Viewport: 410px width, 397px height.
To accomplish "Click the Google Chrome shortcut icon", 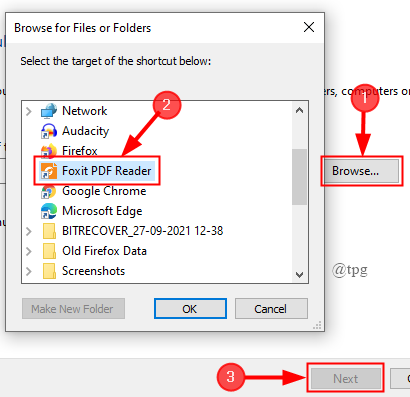I will (49, 191).
